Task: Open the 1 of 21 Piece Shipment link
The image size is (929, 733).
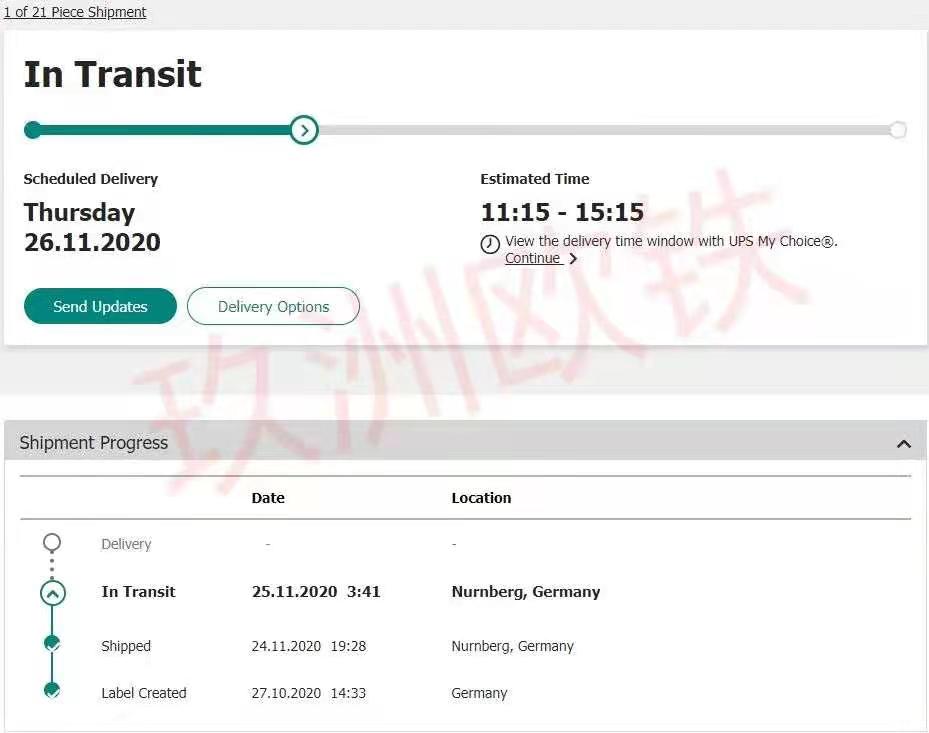Action: click(75, 12)
